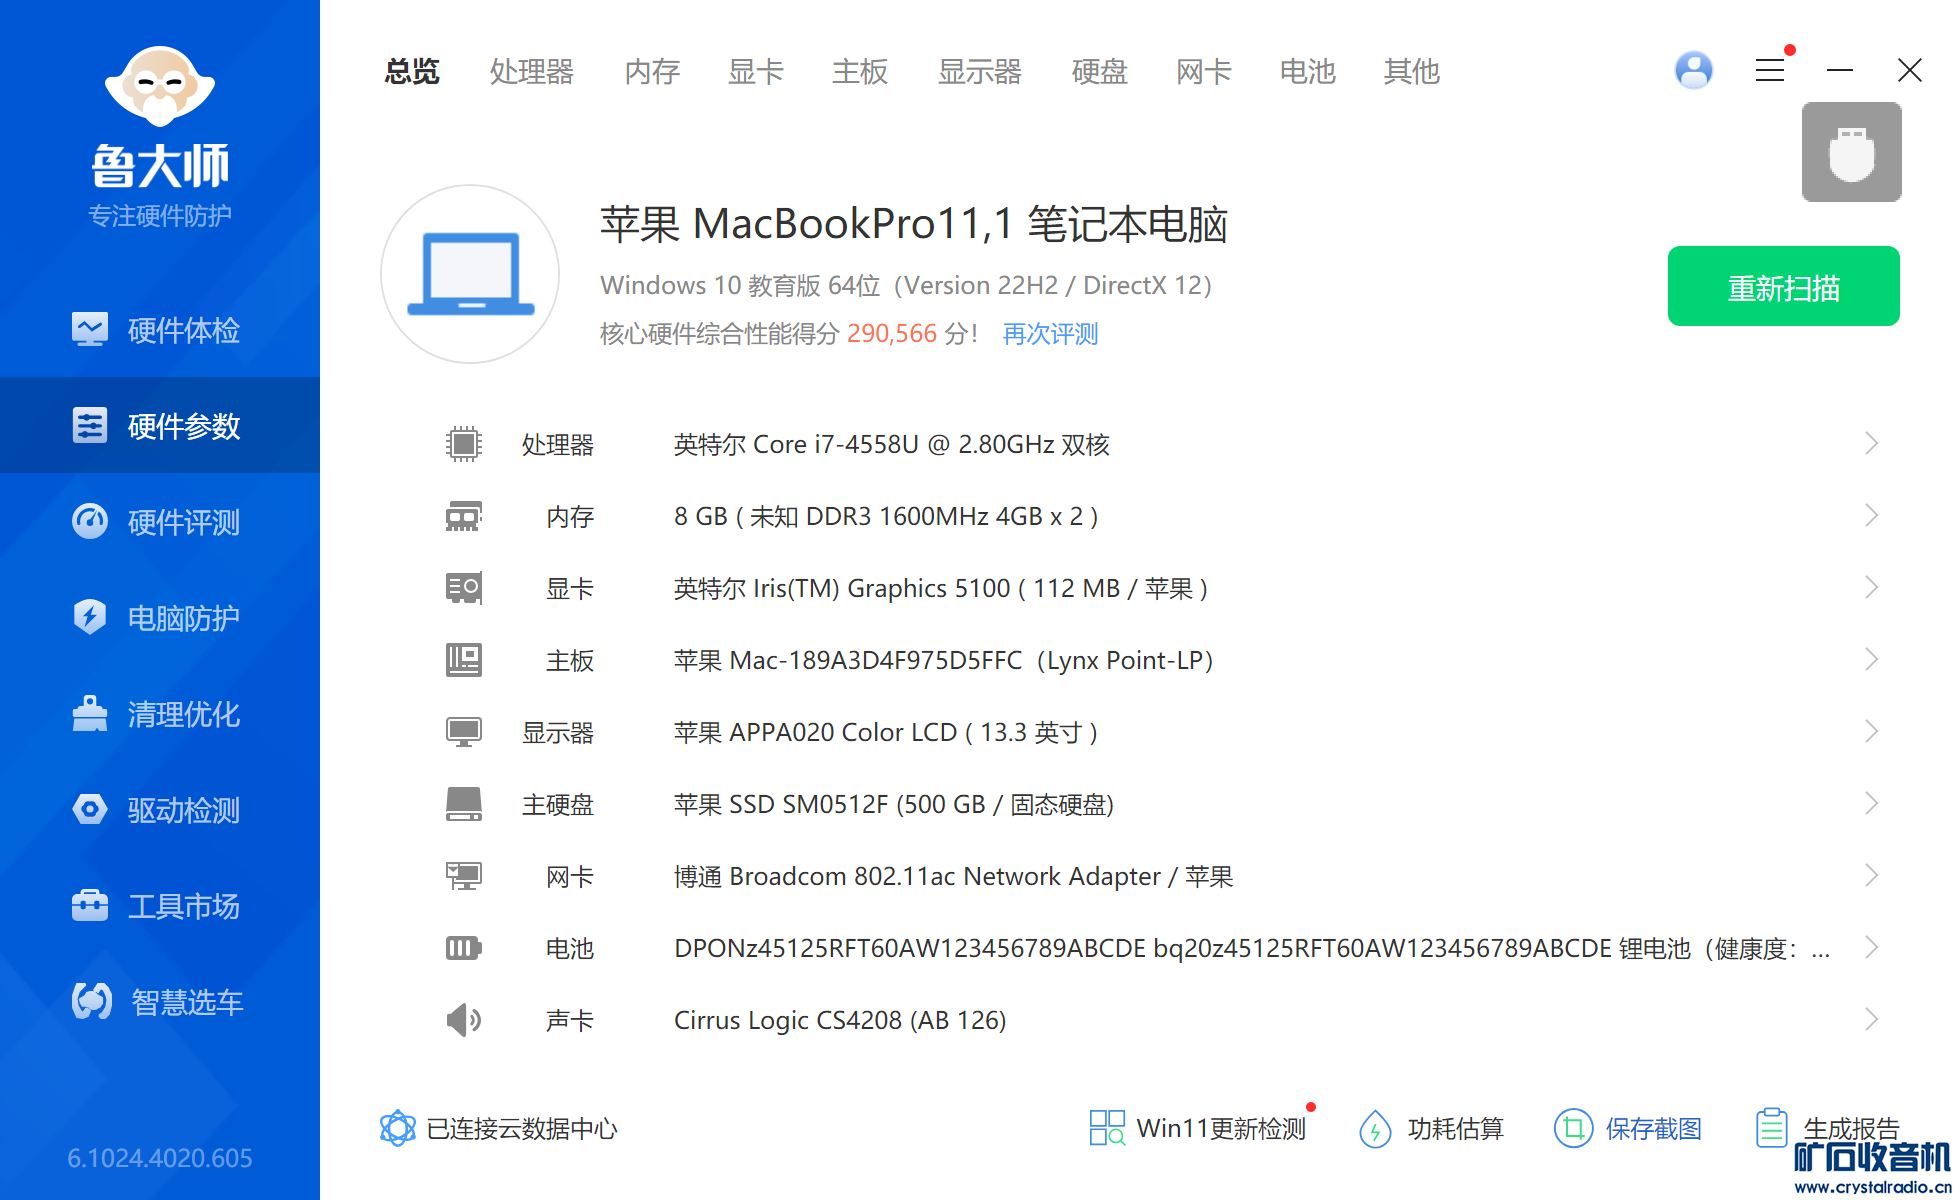Click the 再次评测 link
Image resolution: width=1960 pixels, height=1200 pixels.
coord(1050,334)
